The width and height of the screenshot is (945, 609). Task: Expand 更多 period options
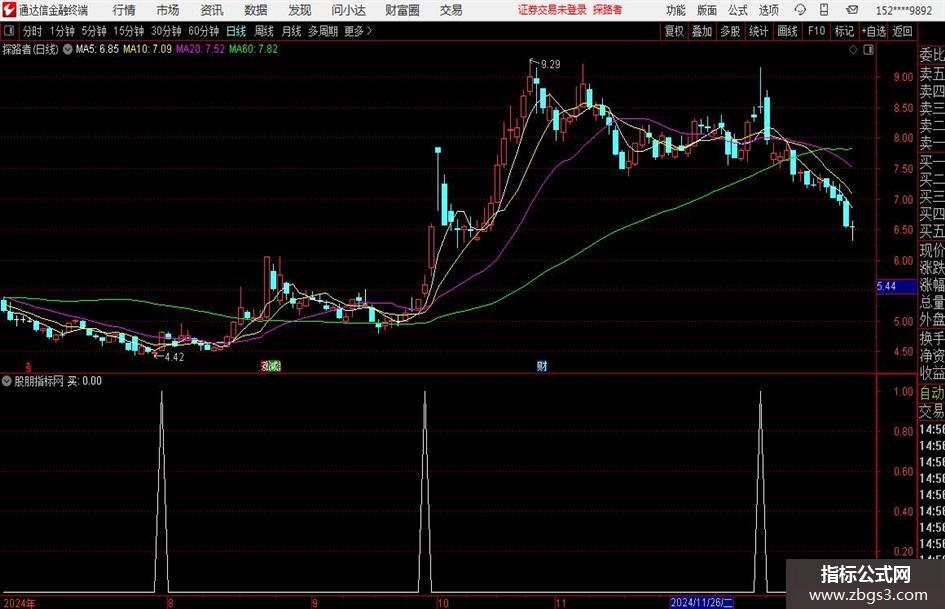[x=358, y=31]
